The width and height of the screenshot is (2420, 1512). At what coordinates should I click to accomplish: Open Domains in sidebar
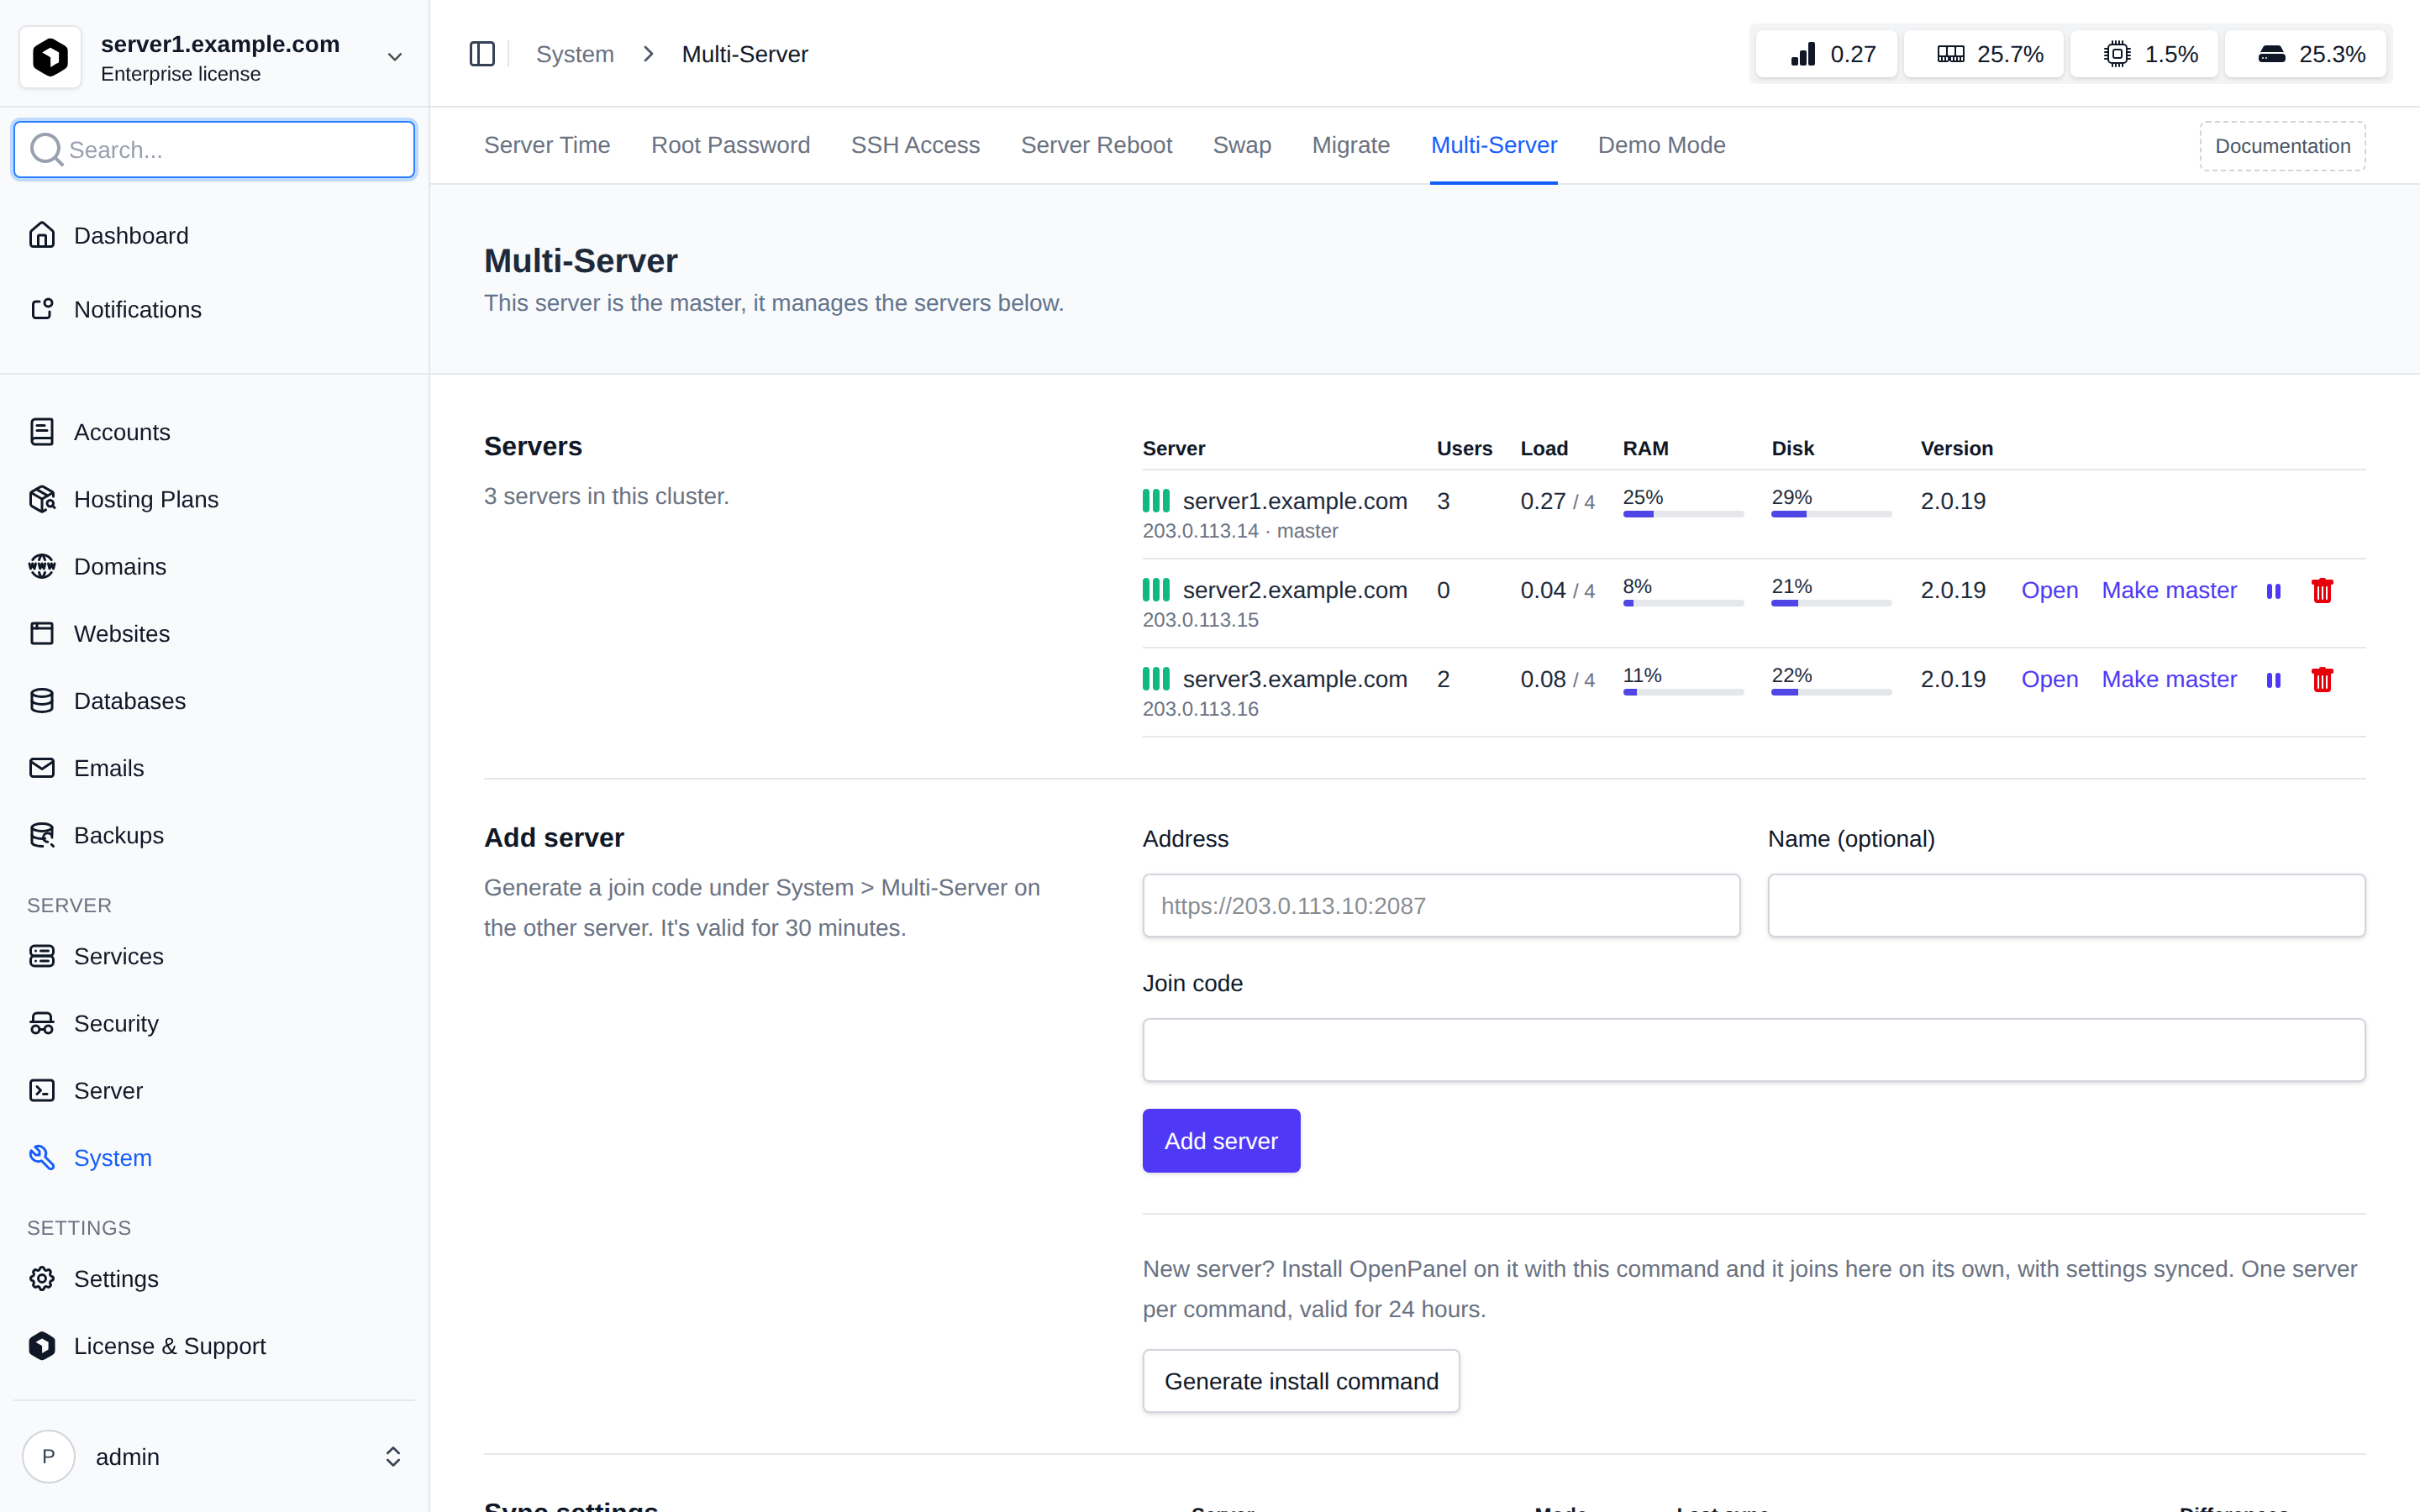point(214,566)
